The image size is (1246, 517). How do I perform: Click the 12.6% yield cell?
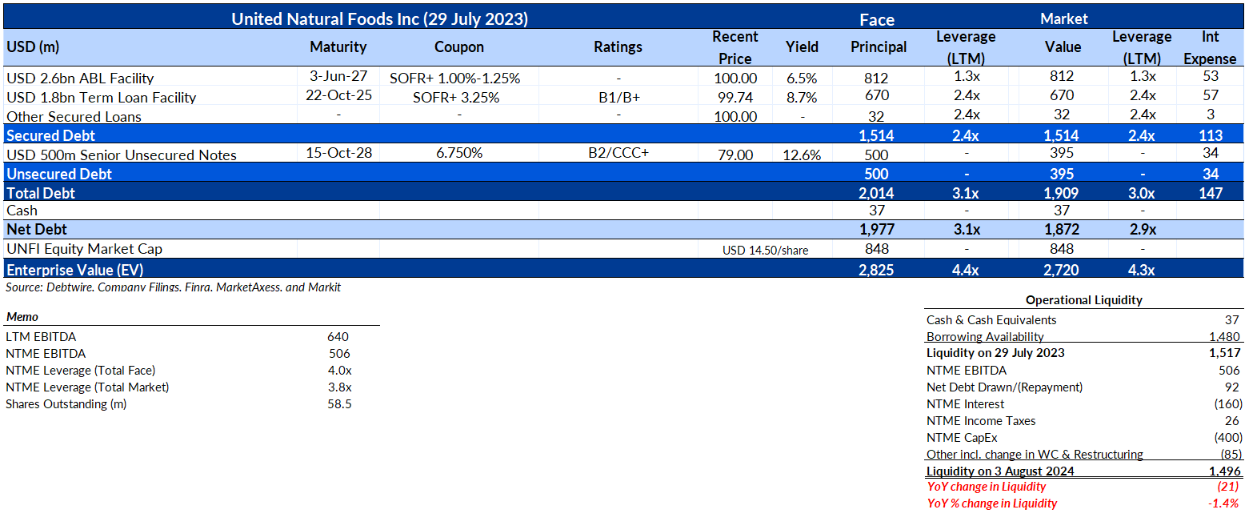[802, 154]
